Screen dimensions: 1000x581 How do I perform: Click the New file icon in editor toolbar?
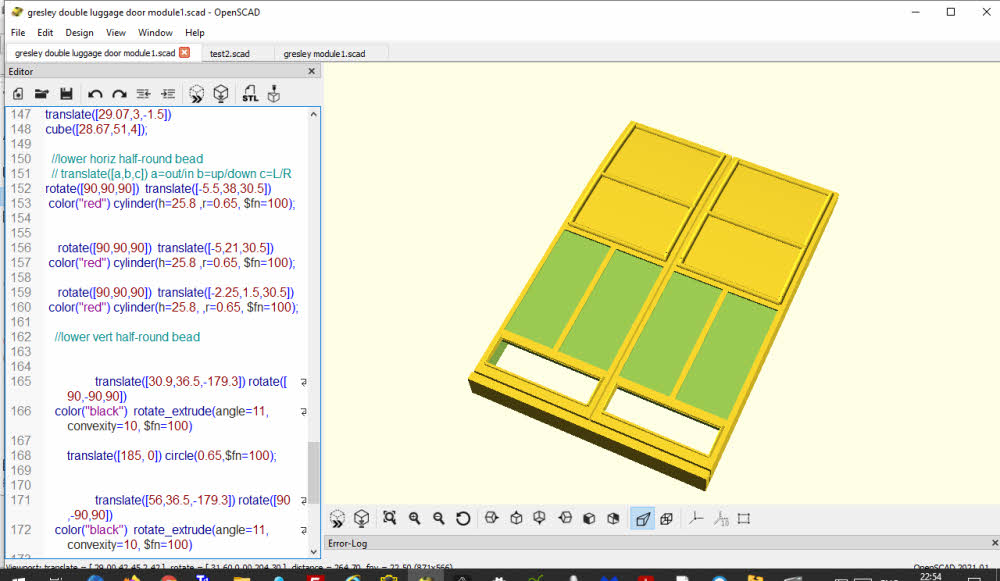pos(18,93)
